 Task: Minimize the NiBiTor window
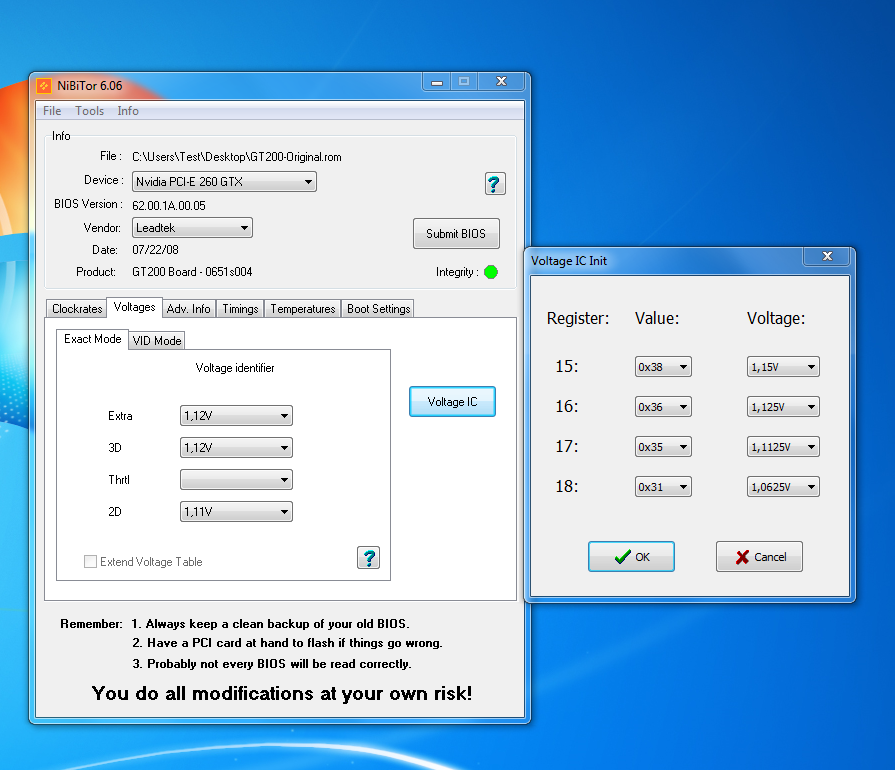tap(437, 82)
